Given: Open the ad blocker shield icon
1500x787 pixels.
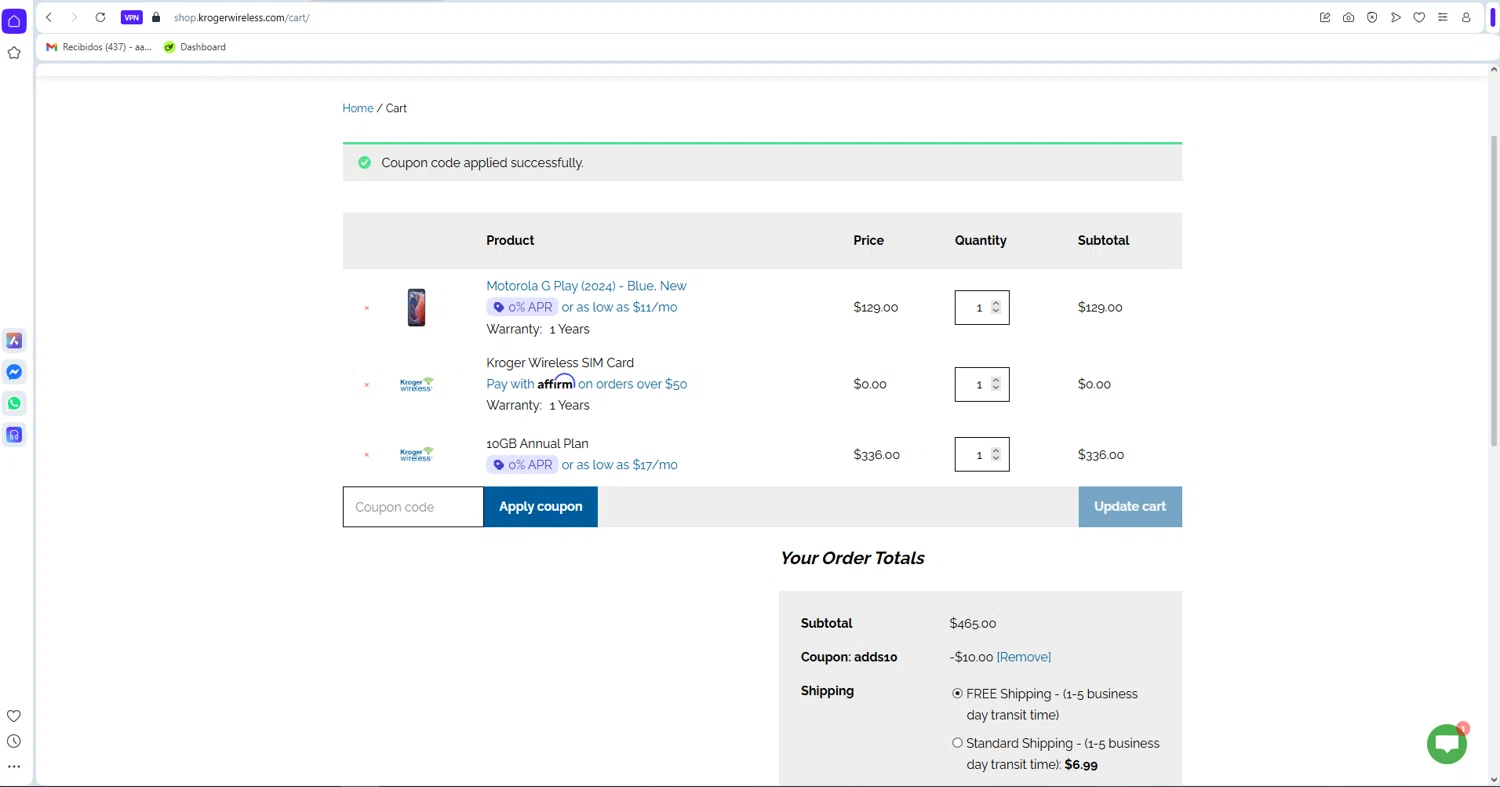Looking at the screenshot, I should (x=1372, y=17).
